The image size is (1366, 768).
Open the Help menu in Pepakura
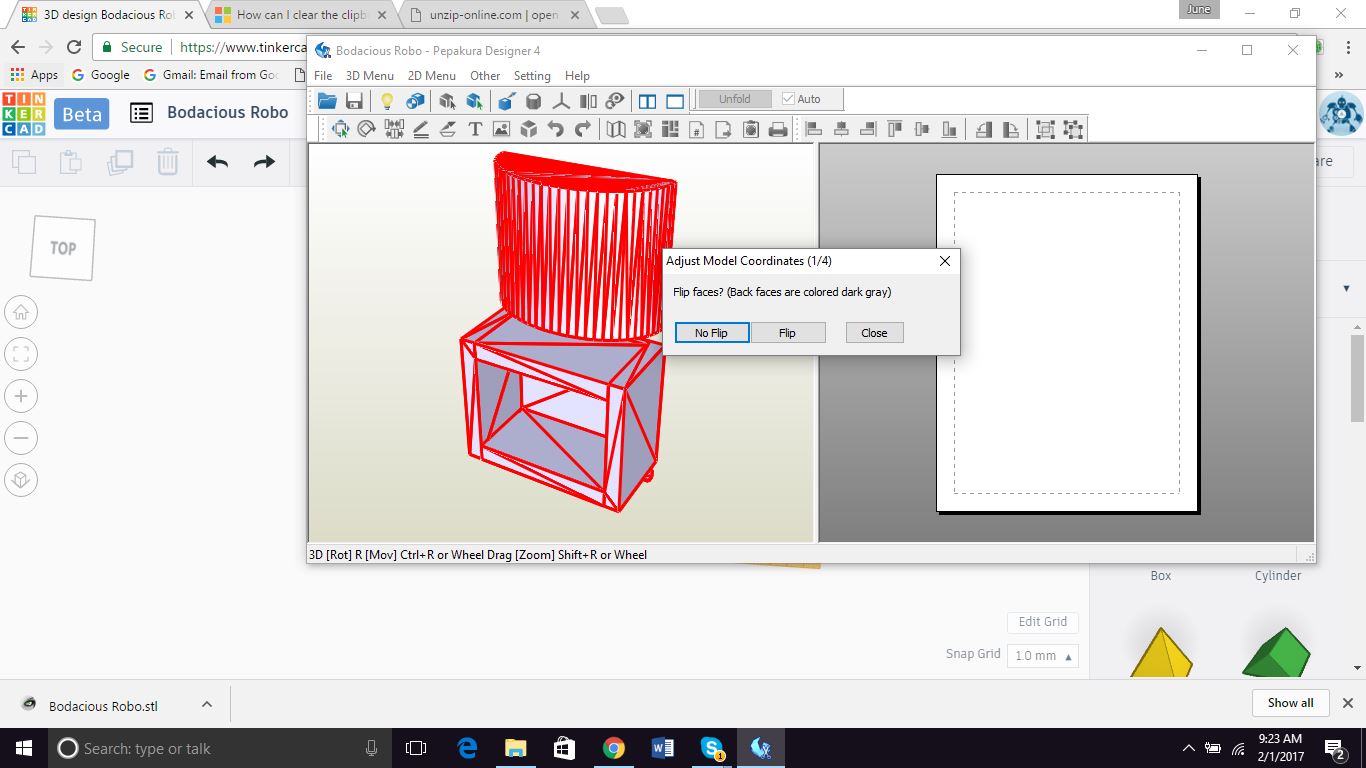(x=577, y=76)
